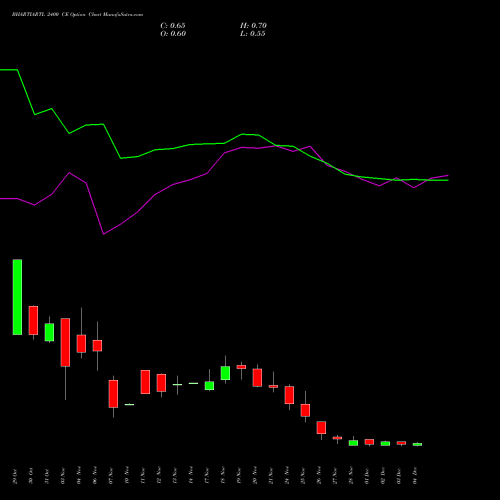
Task: Select the '01 Dec' date axis label
Action: click(367, 476)
